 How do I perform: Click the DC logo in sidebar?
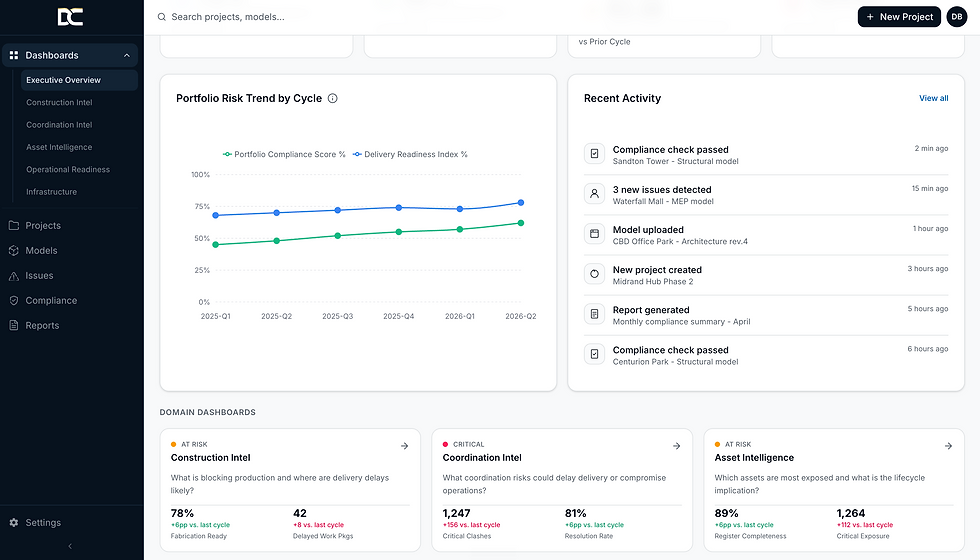click(x=71, y=17)
